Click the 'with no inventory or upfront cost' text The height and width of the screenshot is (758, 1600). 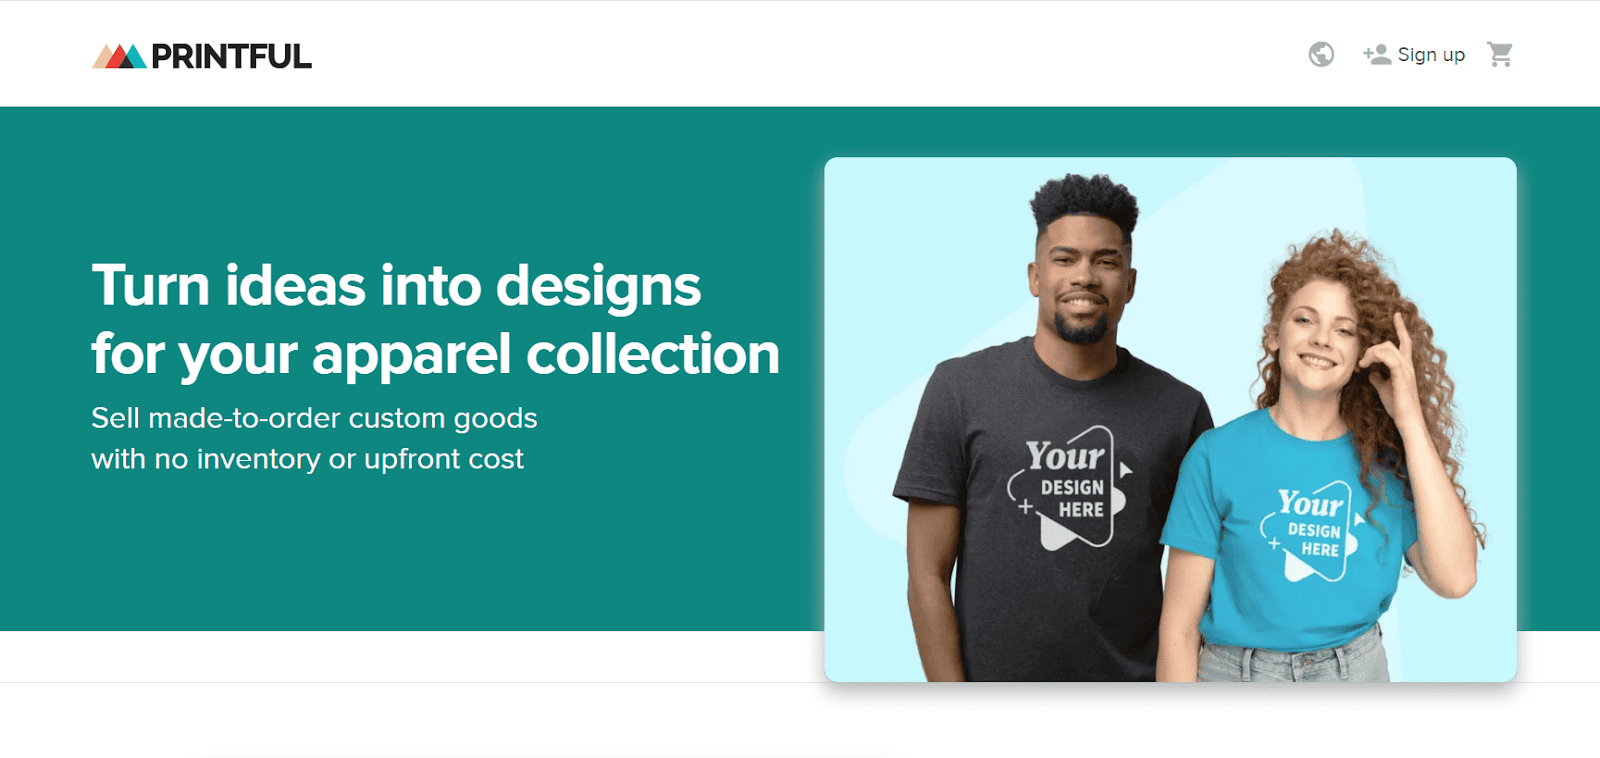pos(307,459)
